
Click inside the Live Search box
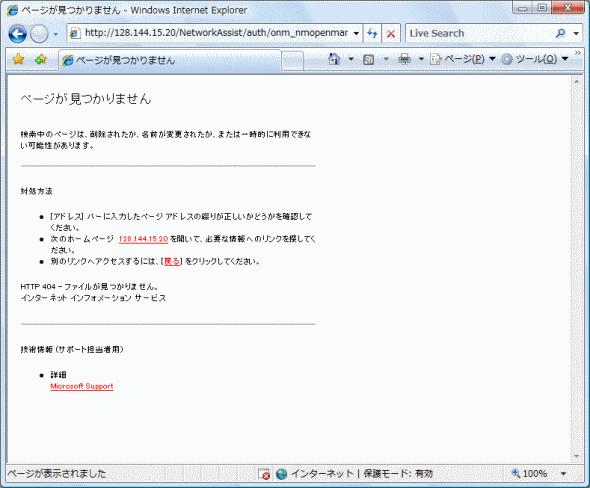coord(480,33)
